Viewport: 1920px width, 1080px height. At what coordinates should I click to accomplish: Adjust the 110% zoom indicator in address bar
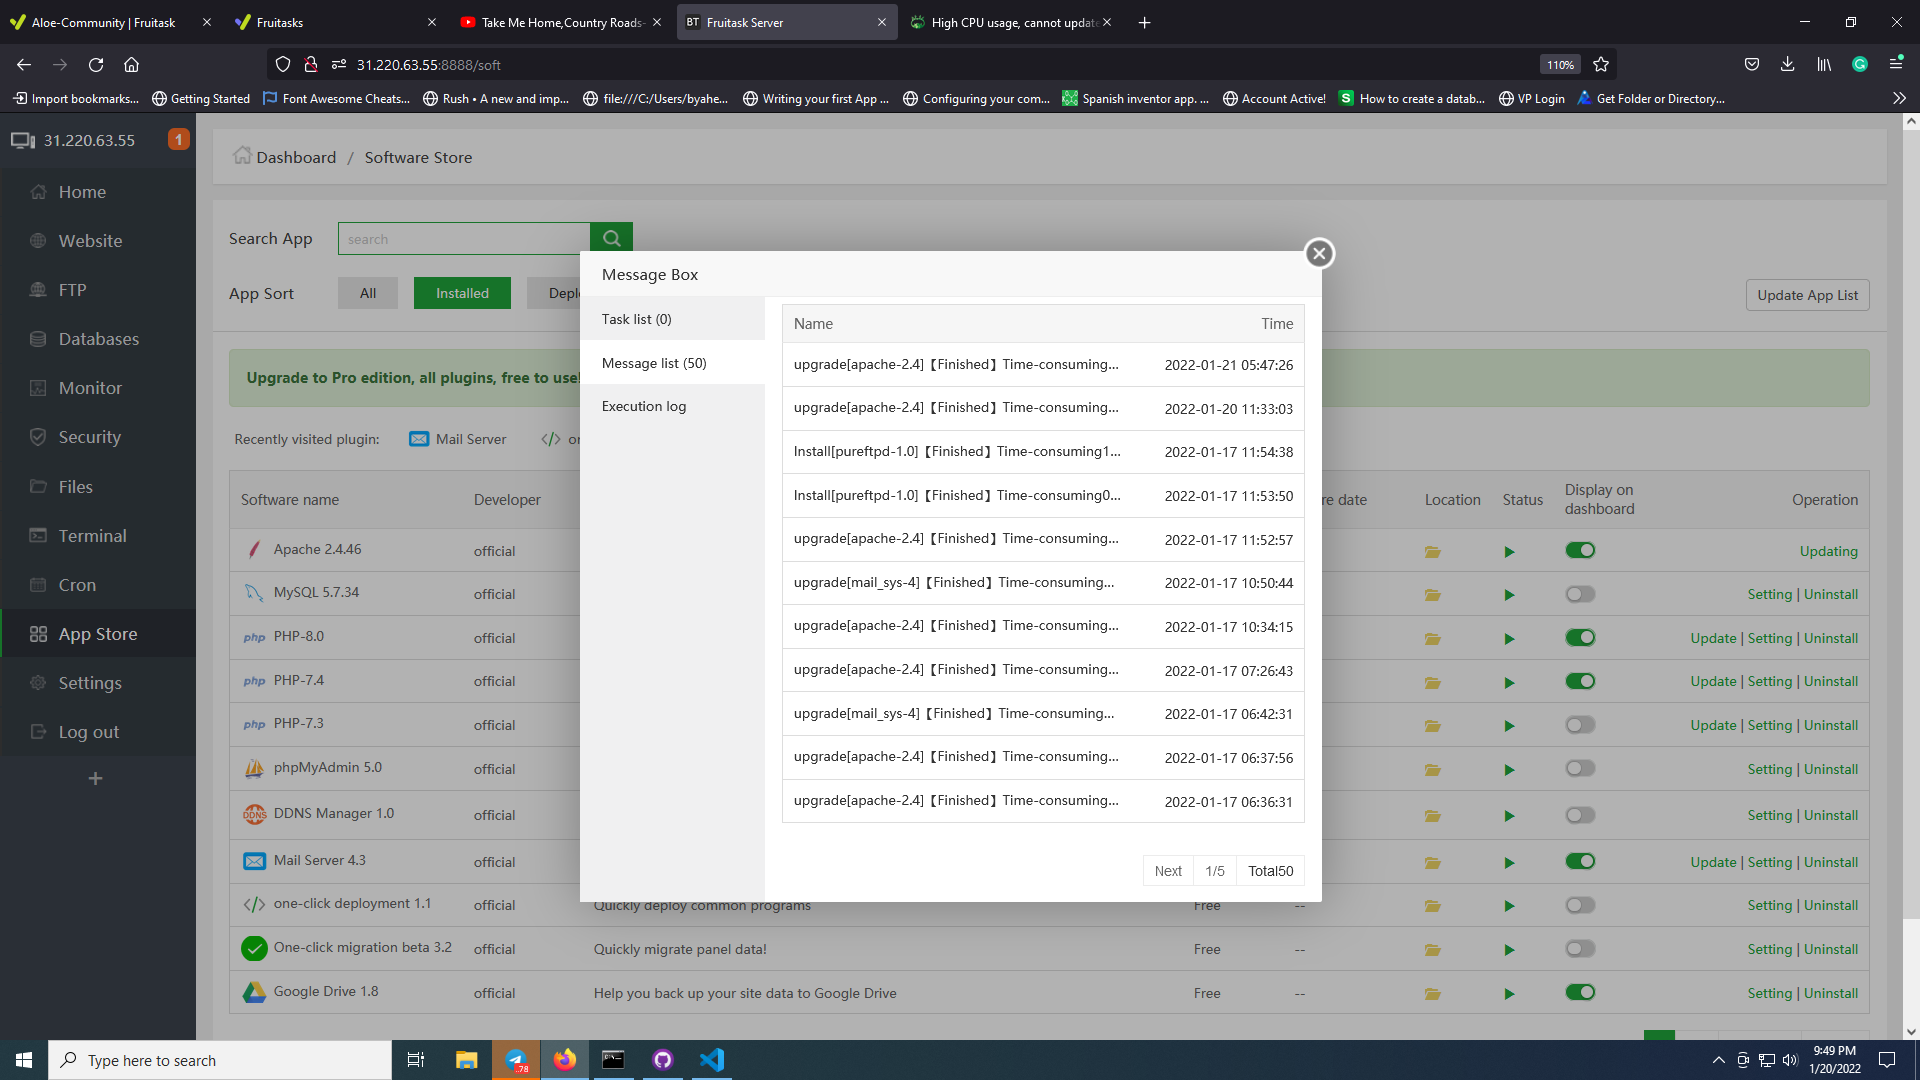pos(1560,64)
